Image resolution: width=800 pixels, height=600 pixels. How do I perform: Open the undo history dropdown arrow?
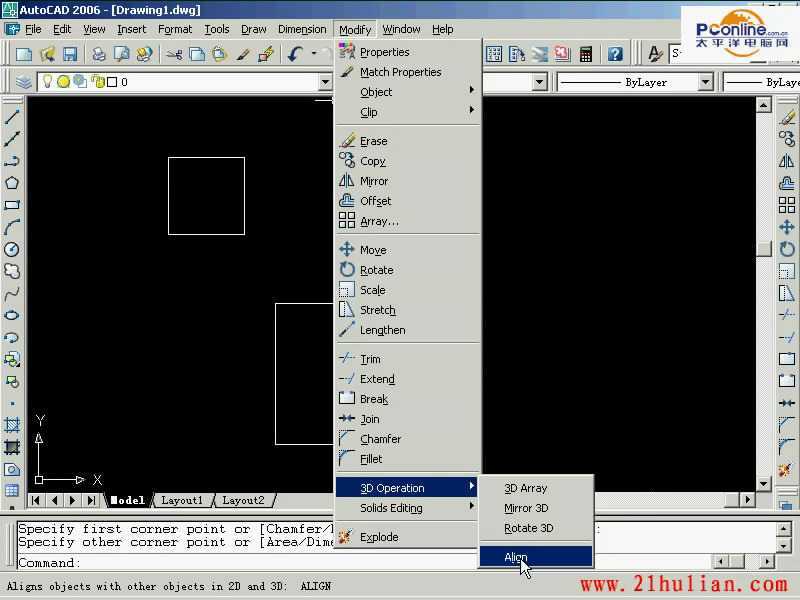[x=314, y=53]
